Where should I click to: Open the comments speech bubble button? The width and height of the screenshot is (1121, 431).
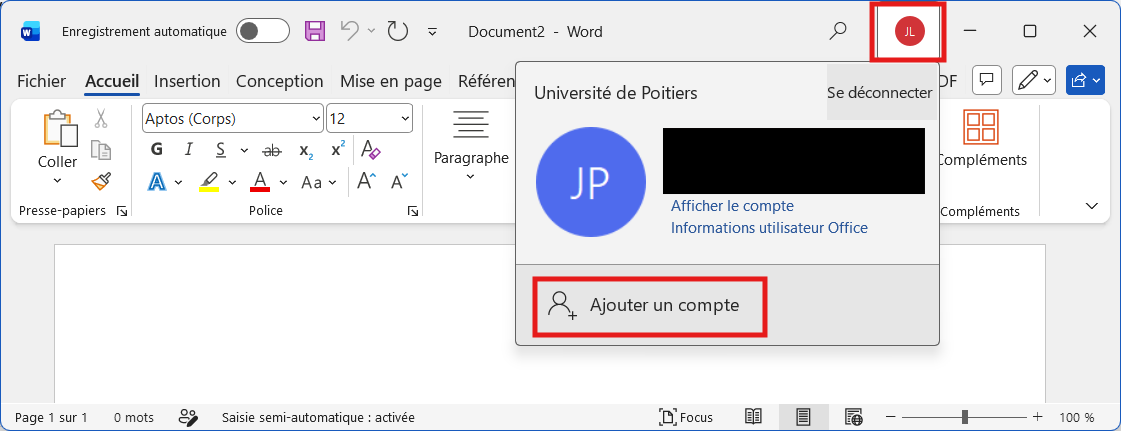[987, 80]
